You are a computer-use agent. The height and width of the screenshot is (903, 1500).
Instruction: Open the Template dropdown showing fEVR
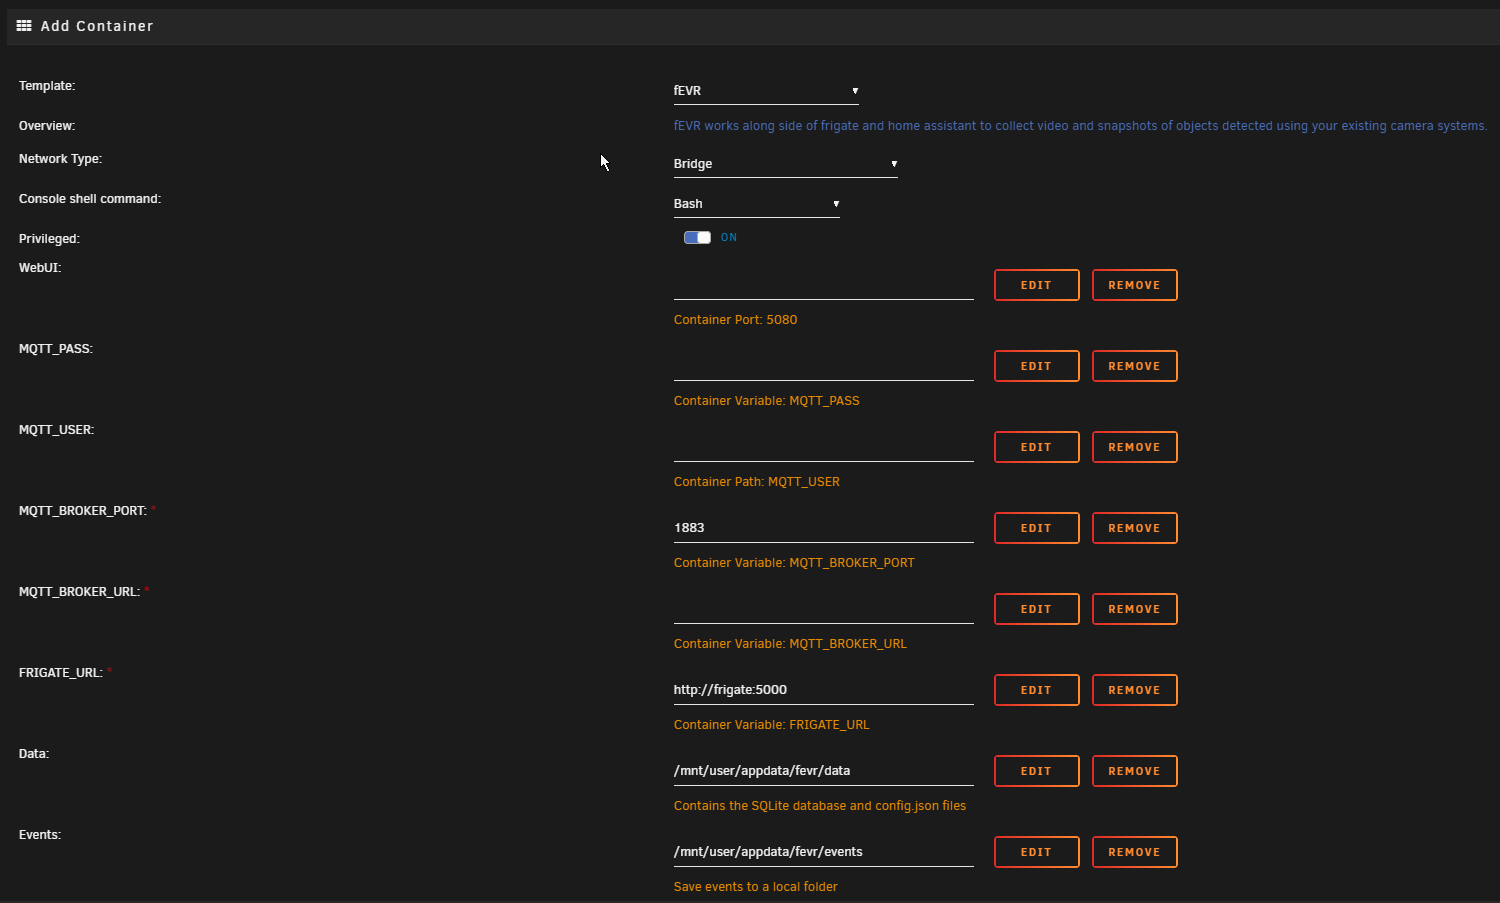click(x=766, y=90)
